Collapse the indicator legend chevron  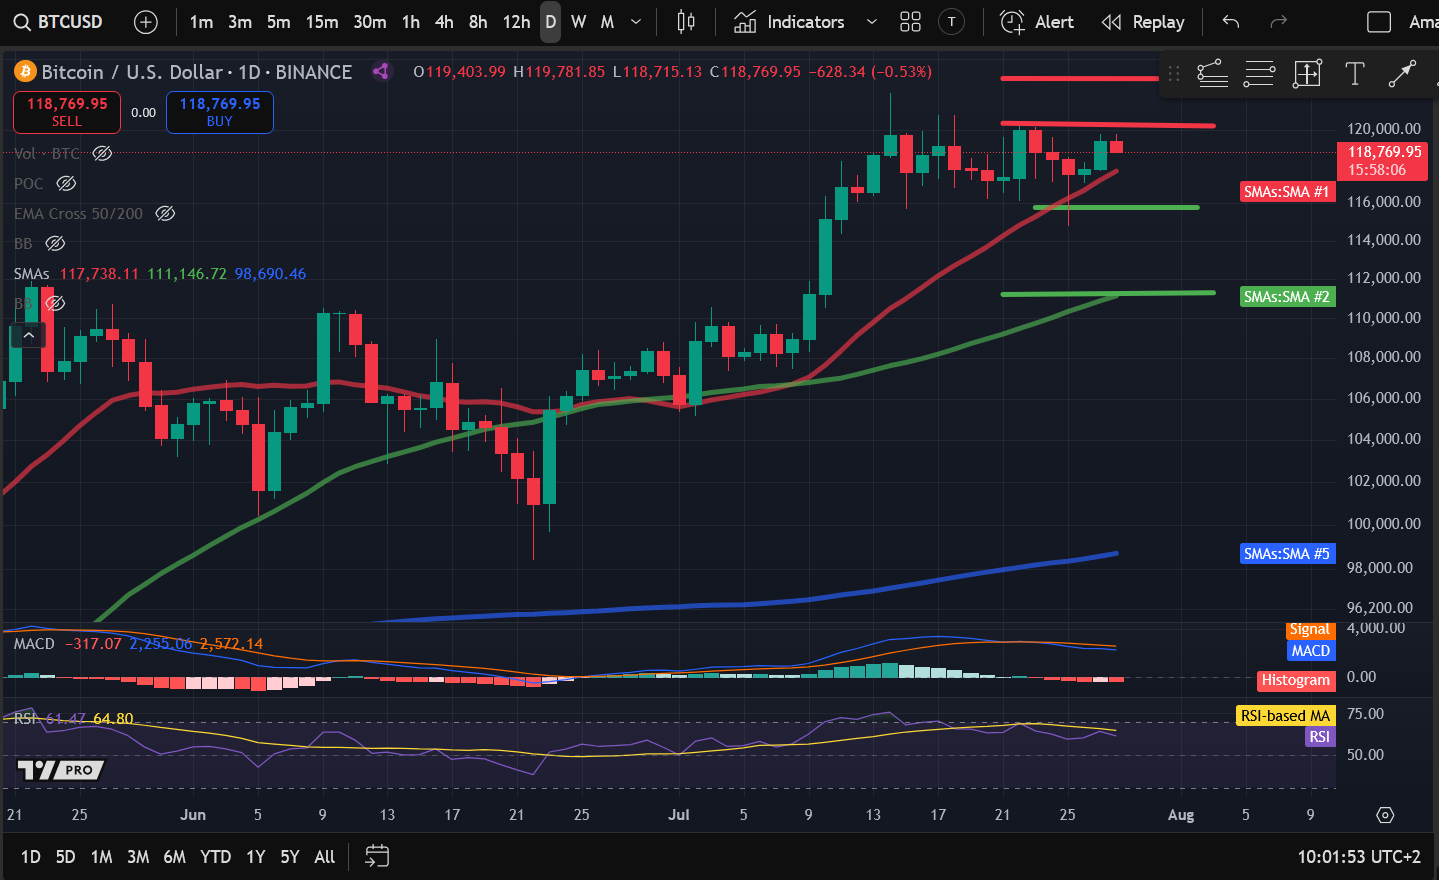[x=29, y=335]
